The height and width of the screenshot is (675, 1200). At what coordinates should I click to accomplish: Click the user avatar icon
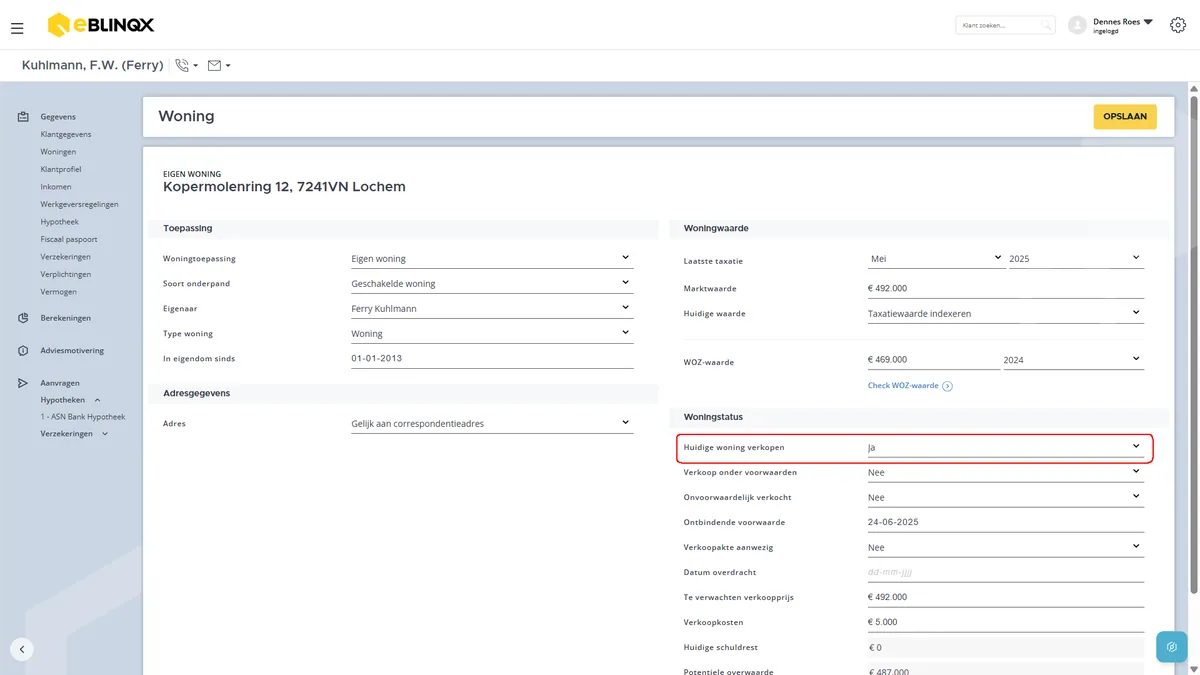pyautogui.click(x=1077, y=25)
